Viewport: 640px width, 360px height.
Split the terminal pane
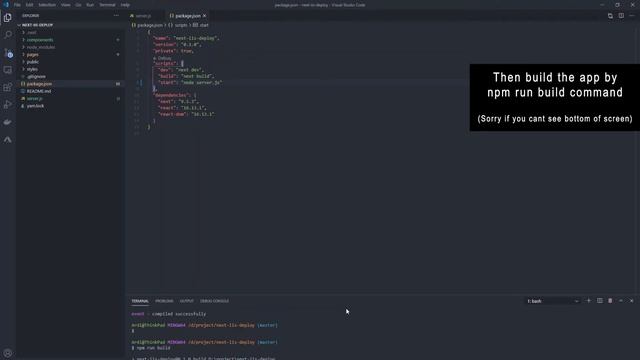click(600, 301)
